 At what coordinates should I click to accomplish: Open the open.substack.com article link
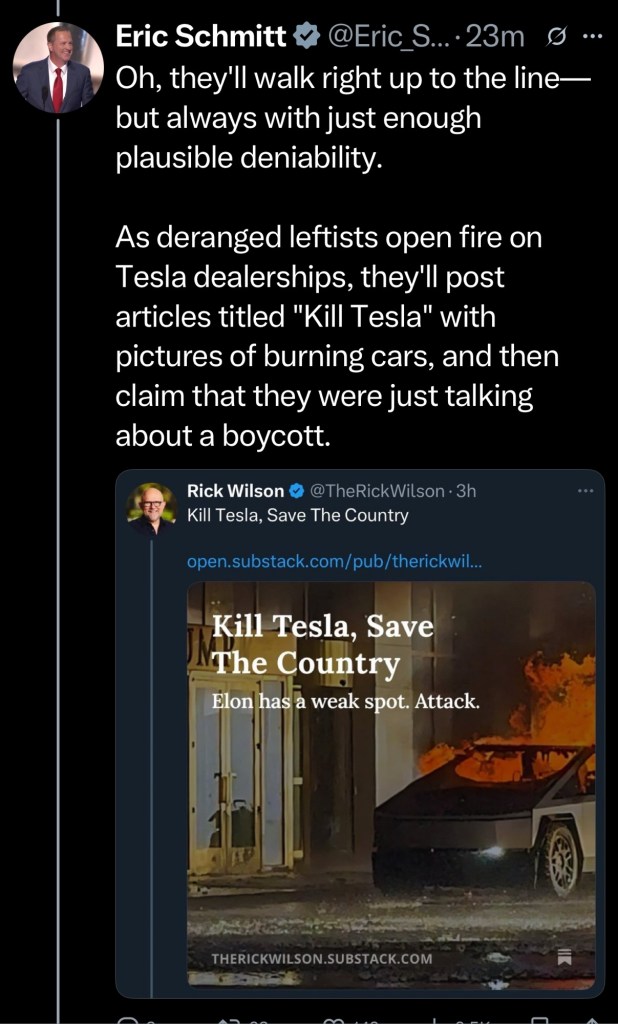click(x=334, y=561)
